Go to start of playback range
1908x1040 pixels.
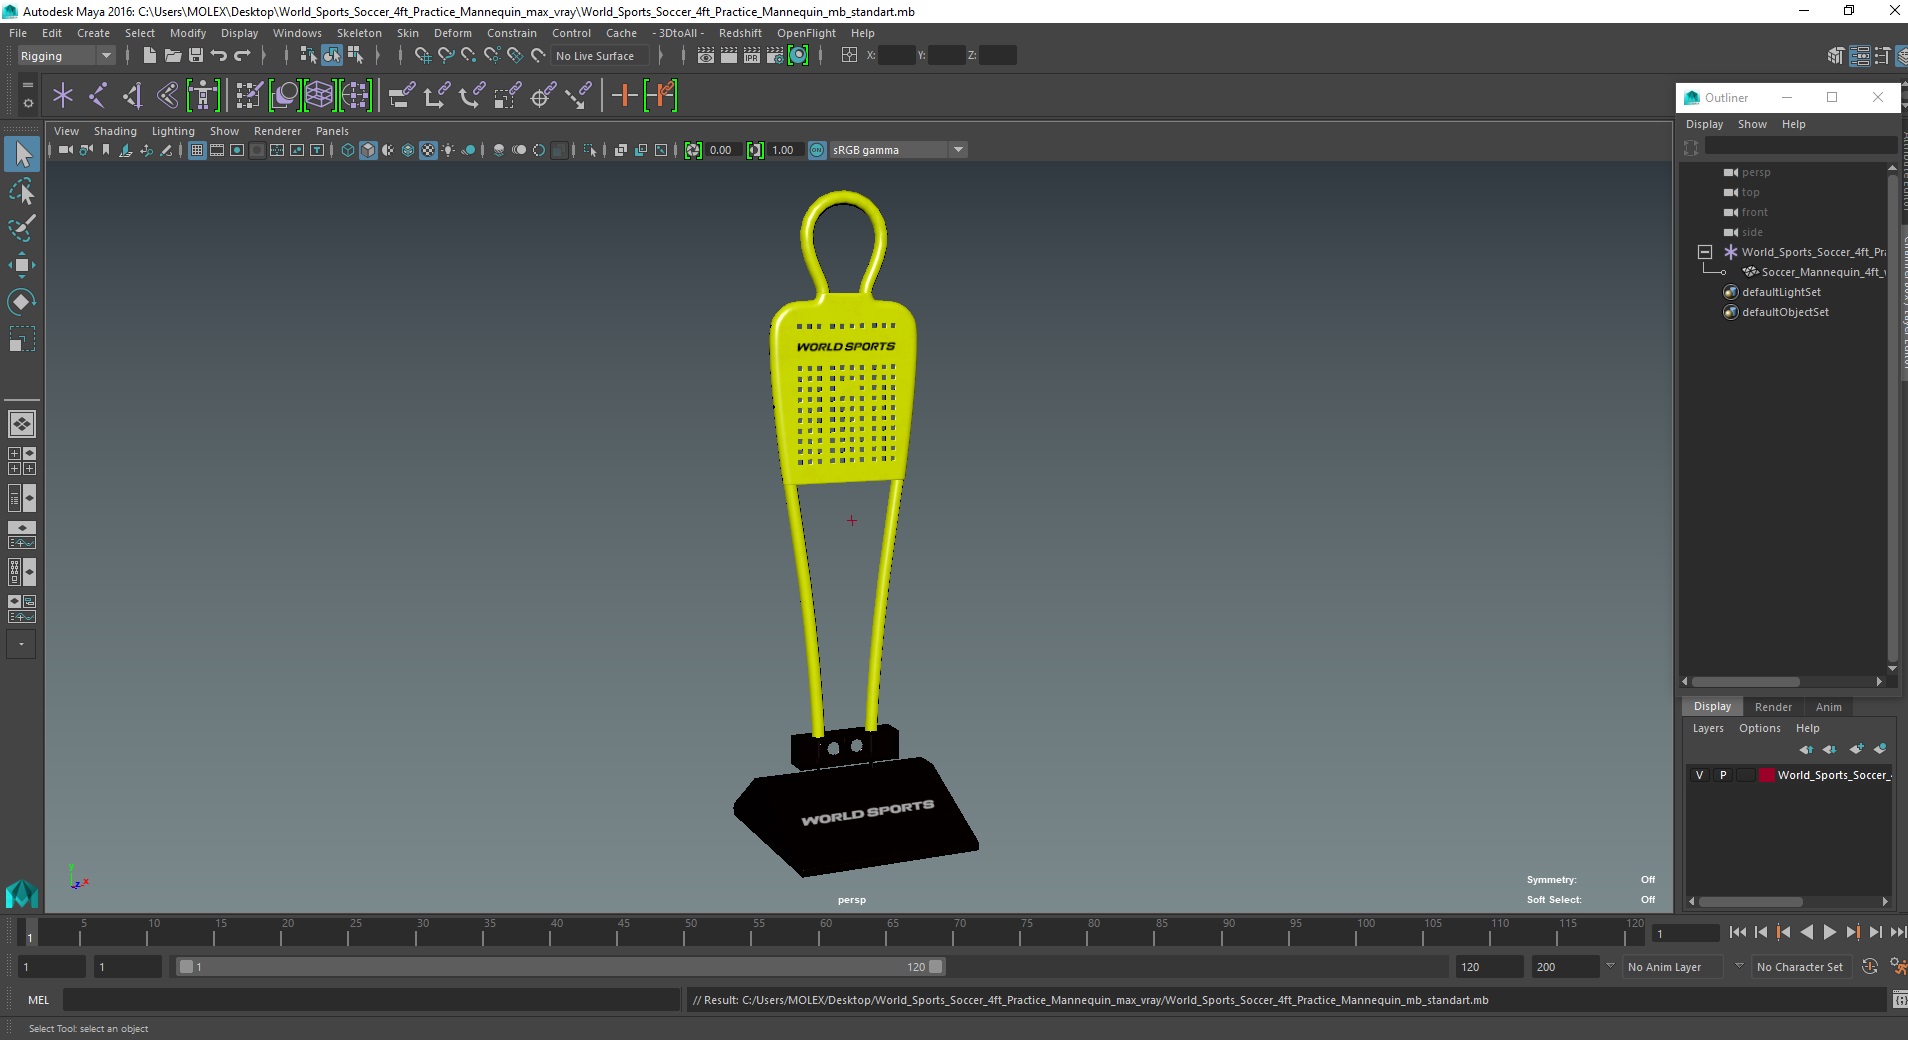(1737, 932)
